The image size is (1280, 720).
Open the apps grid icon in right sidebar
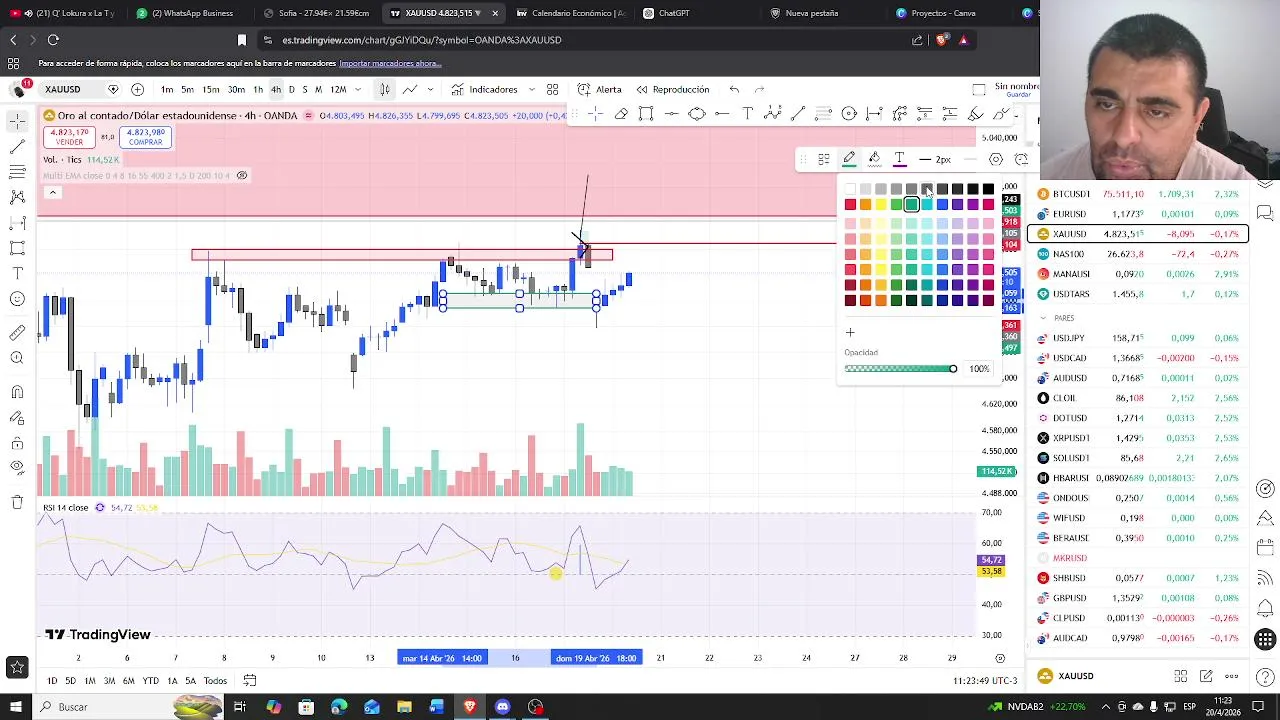(x=1265, y=640)
